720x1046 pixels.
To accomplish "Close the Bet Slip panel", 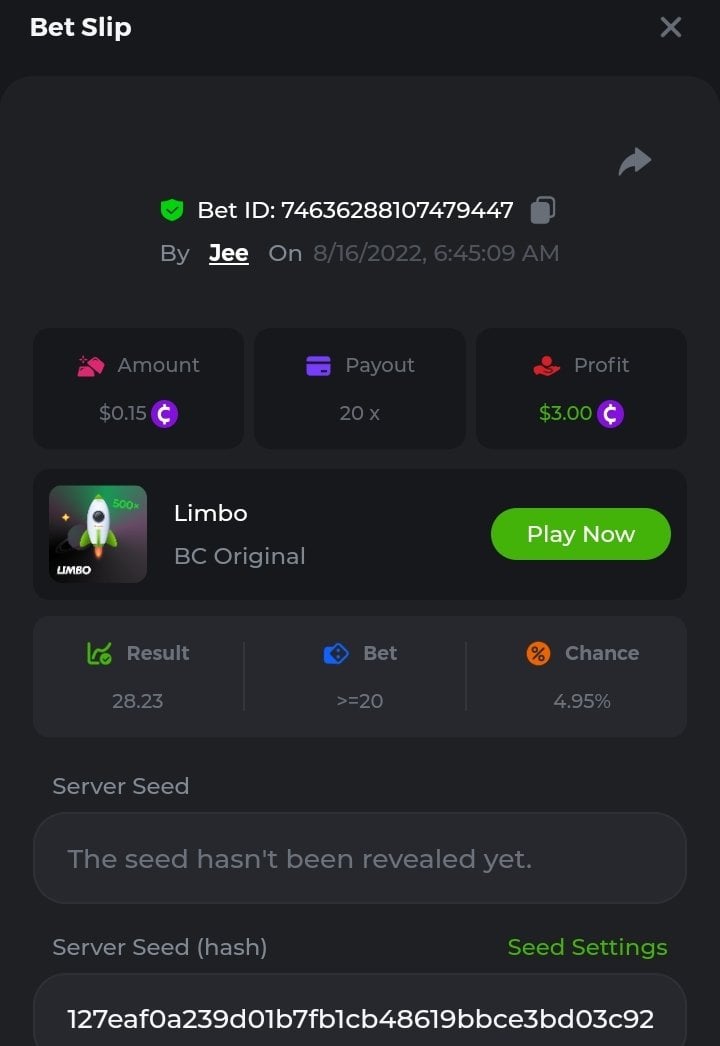I will click(670, 27).
